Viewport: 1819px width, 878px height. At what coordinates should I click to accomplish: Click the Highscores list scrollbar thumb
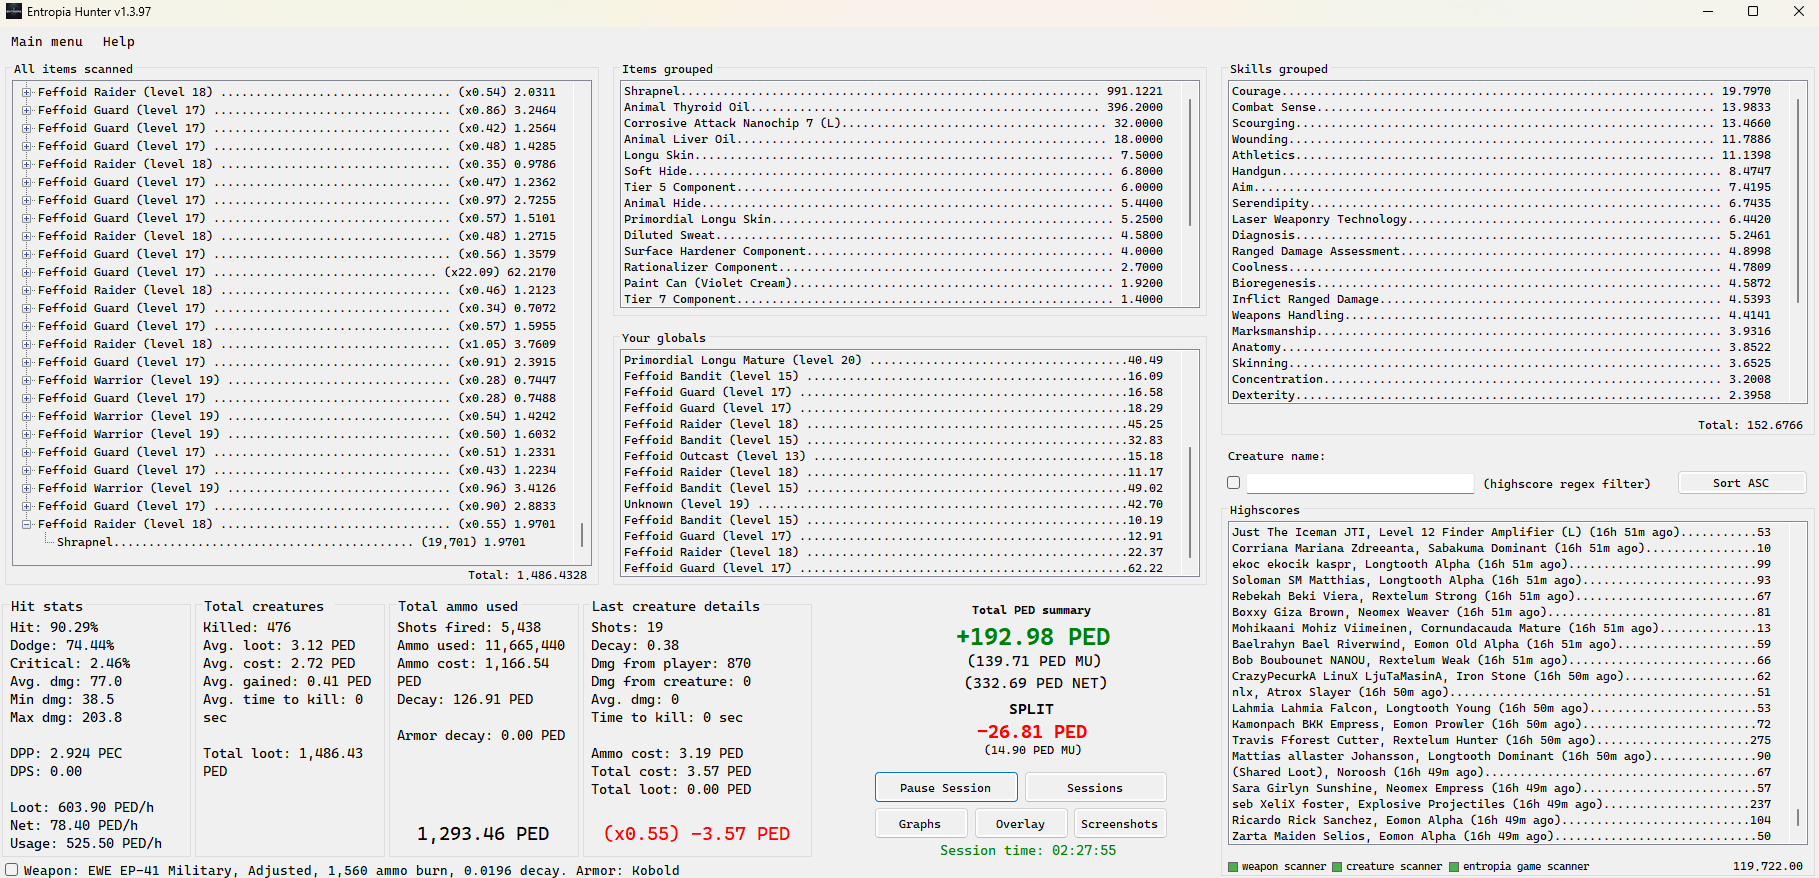[1798, 817]
